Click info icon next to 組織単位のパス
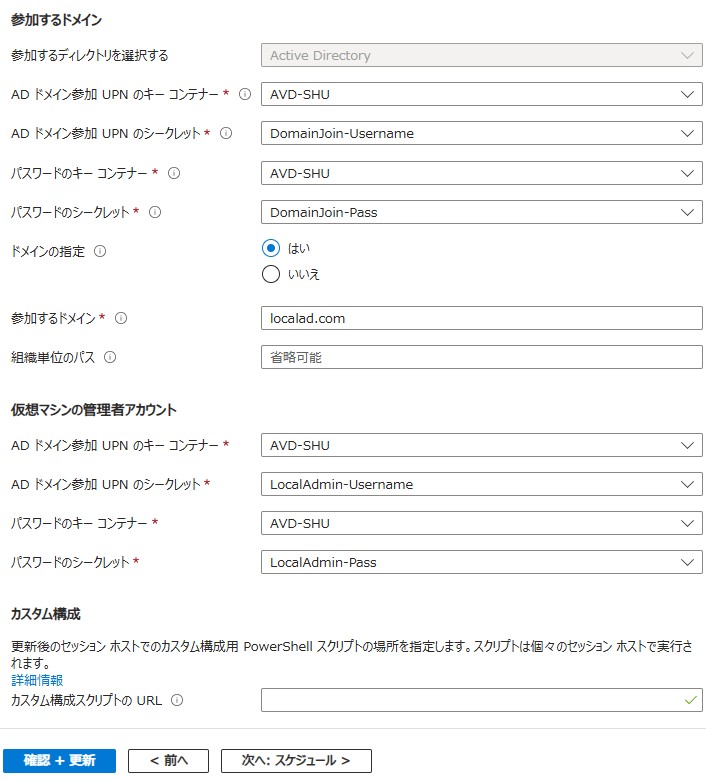Image resolution: width=706 pixels, height=781 pixels. click(x=110, y=357)
